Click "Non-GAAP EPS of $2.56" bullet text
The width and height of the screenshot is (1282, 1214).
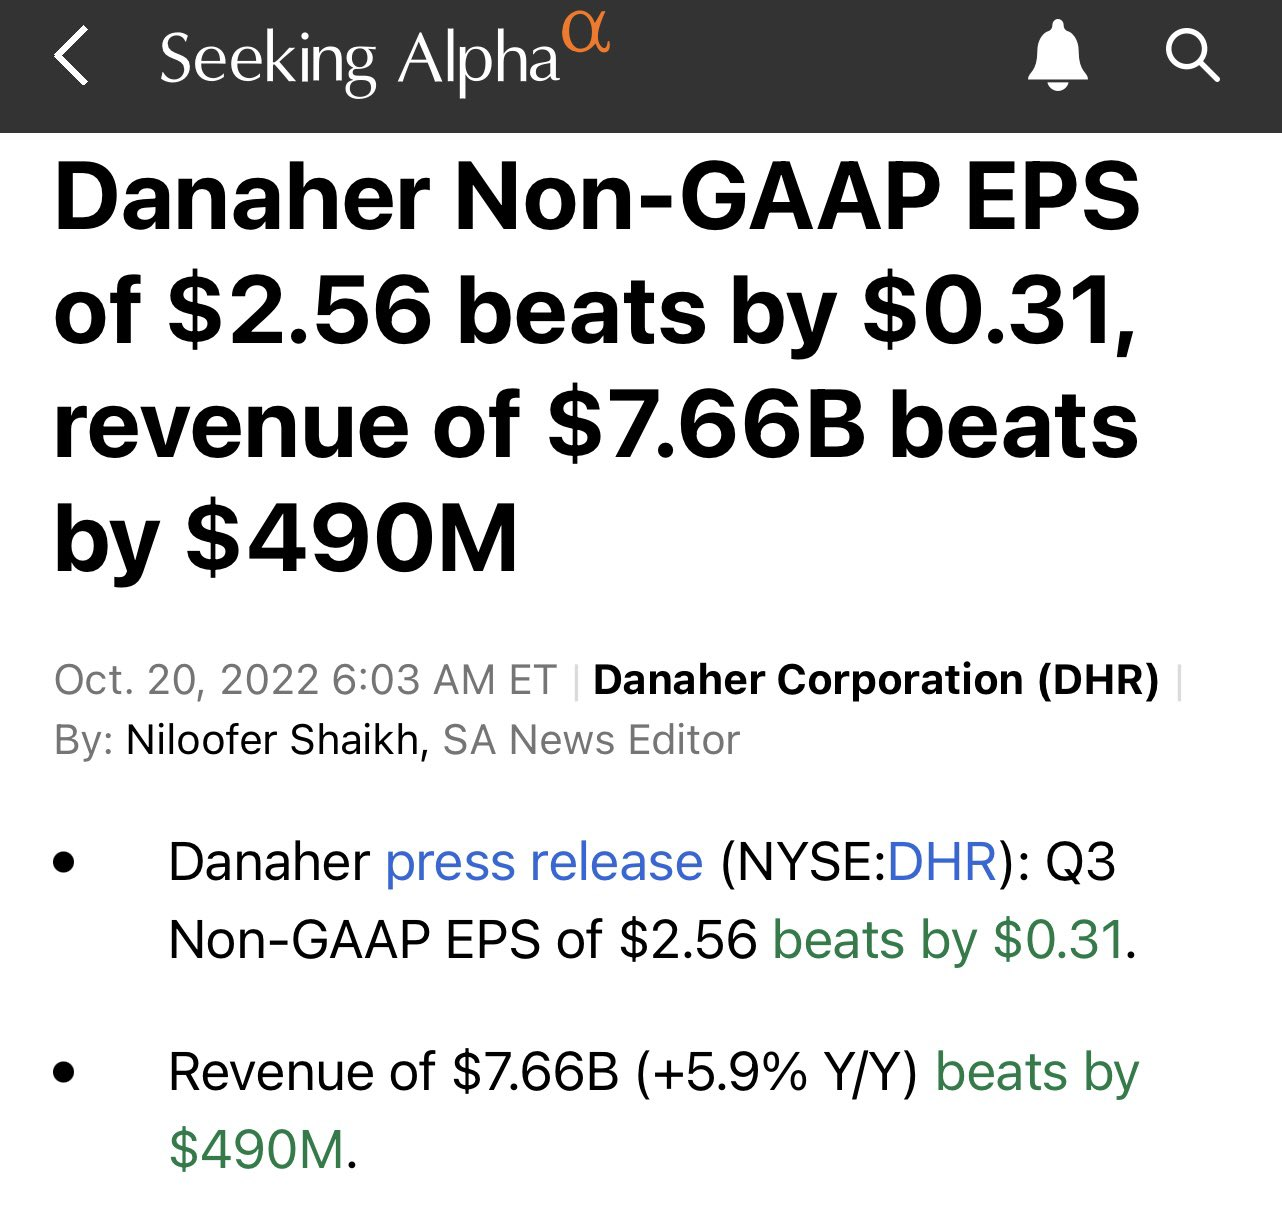(x=463, y=940)
